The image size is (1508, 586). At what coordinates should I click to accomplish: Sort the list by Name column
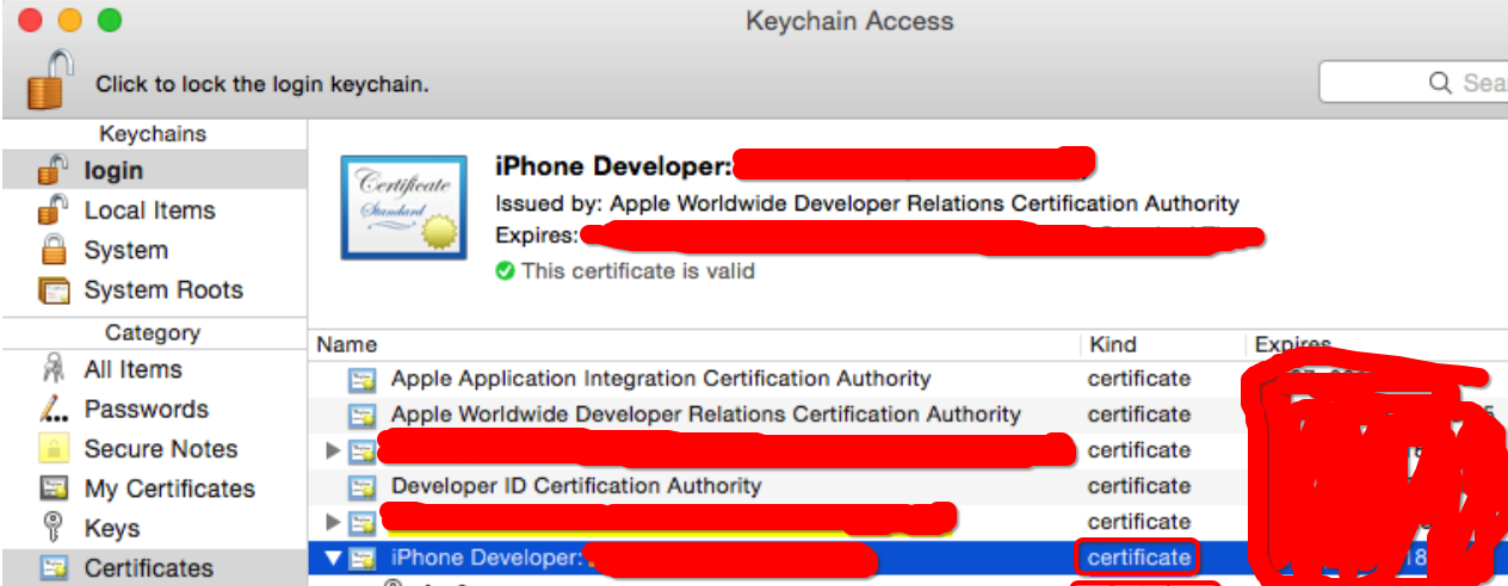[347, 345]
